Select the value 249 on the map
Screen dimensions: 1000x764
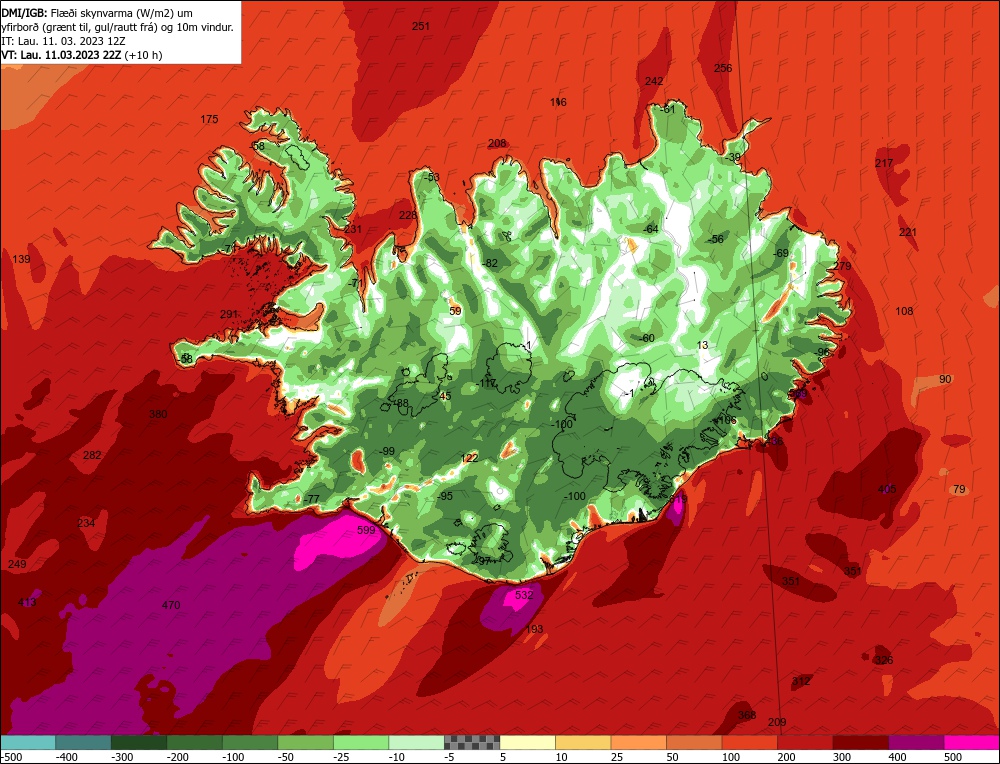[x=17, y=564]
